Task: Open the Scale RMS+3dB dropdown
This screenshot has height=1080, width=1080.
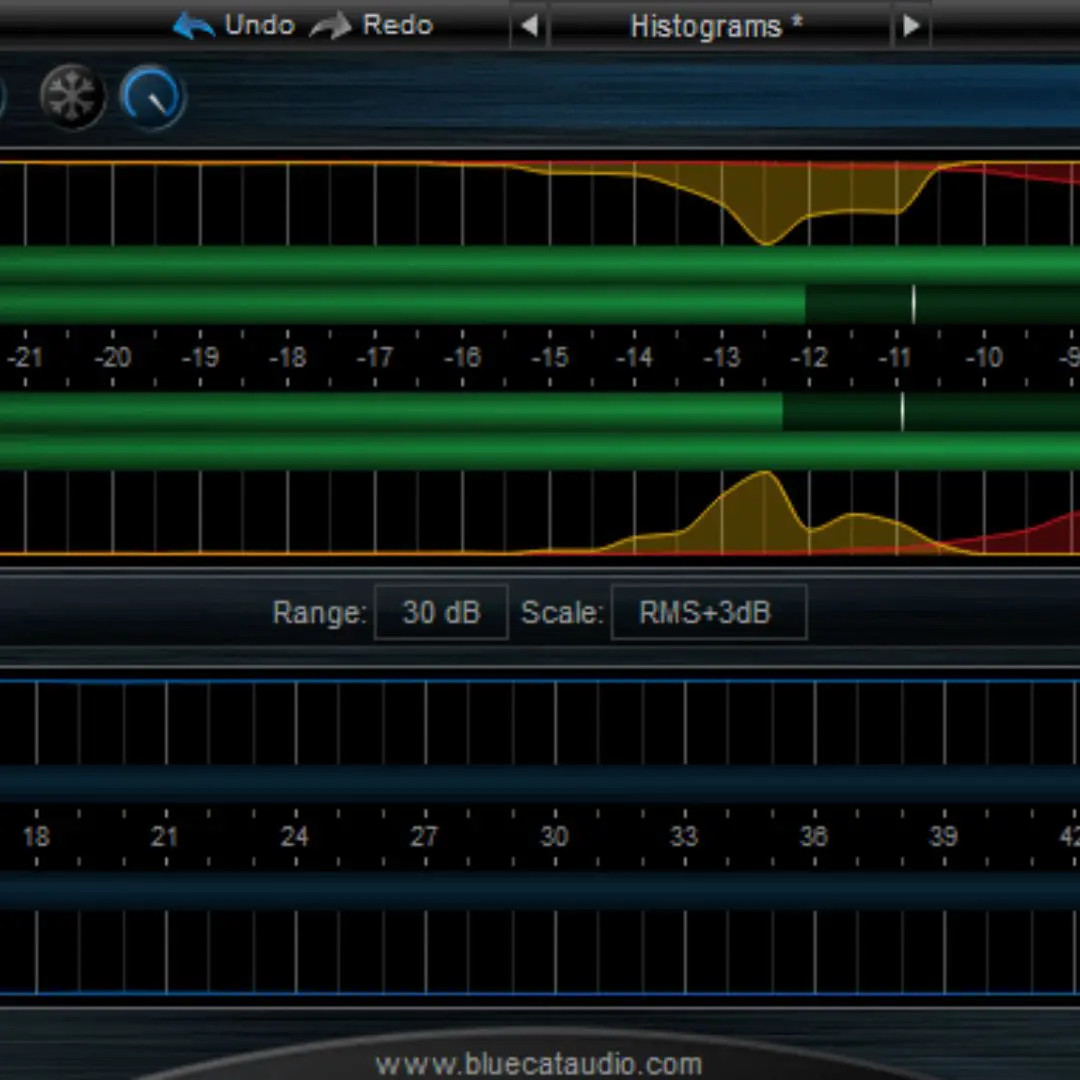Action: point(709,612)
